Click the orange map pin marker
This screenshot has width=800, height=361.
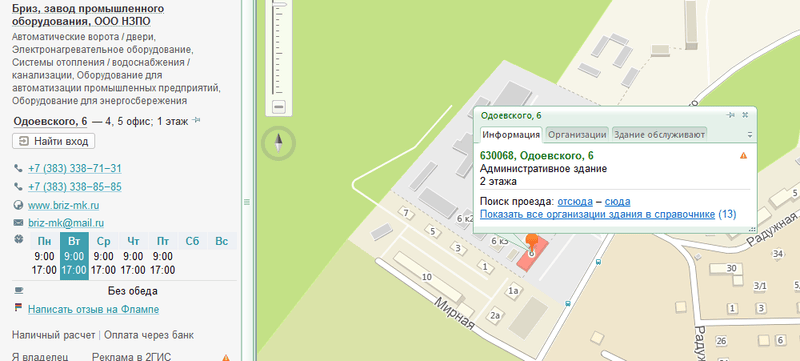click(x=532, y=244)
